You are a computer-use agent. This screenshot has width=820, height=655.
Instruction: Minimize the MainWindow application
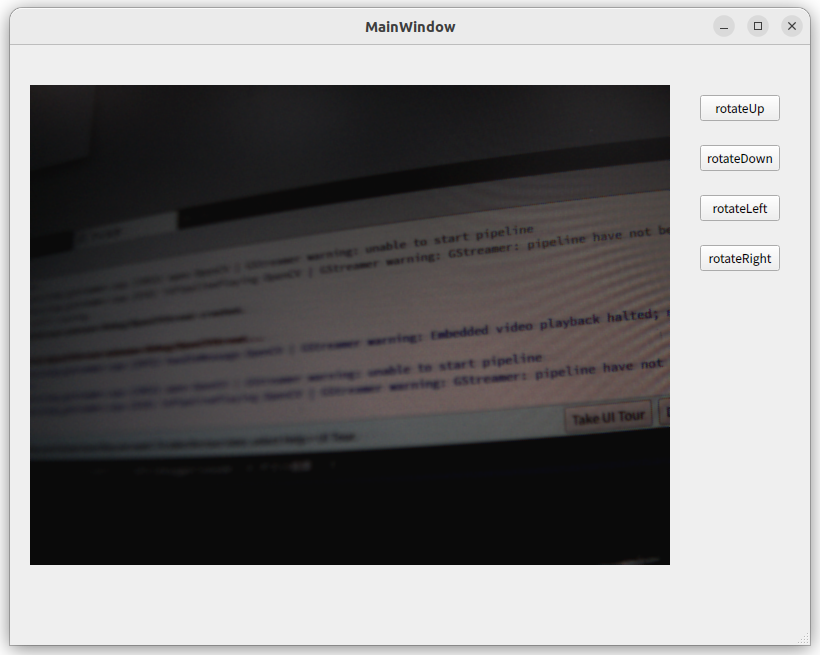coord(723,26)
